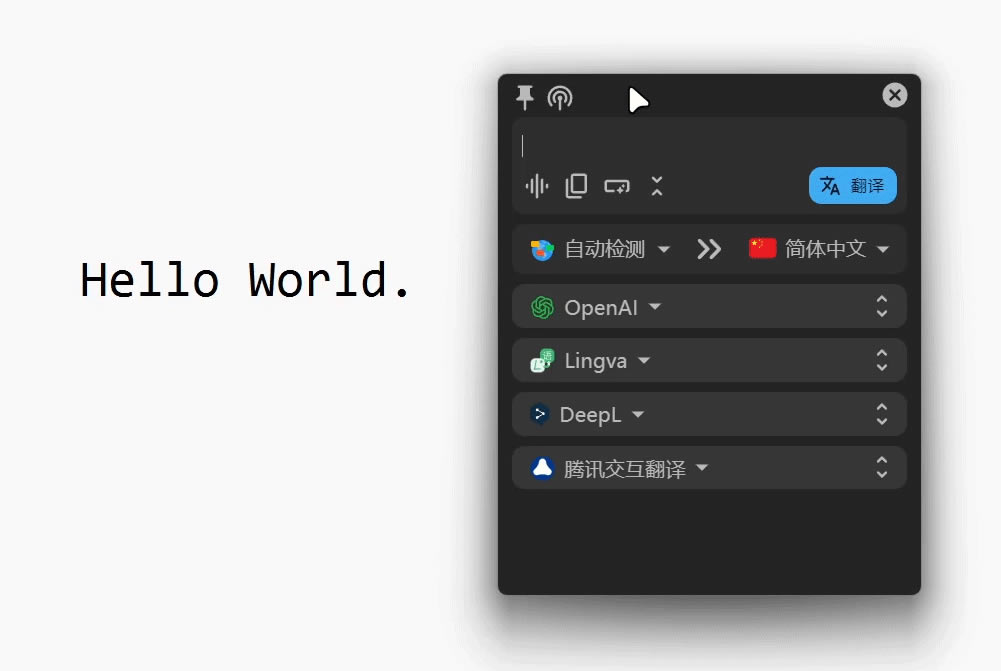The image size is (1001, 671).
Task: Open the 自动检测 source language dropdown
Action: tap(600, 249)
